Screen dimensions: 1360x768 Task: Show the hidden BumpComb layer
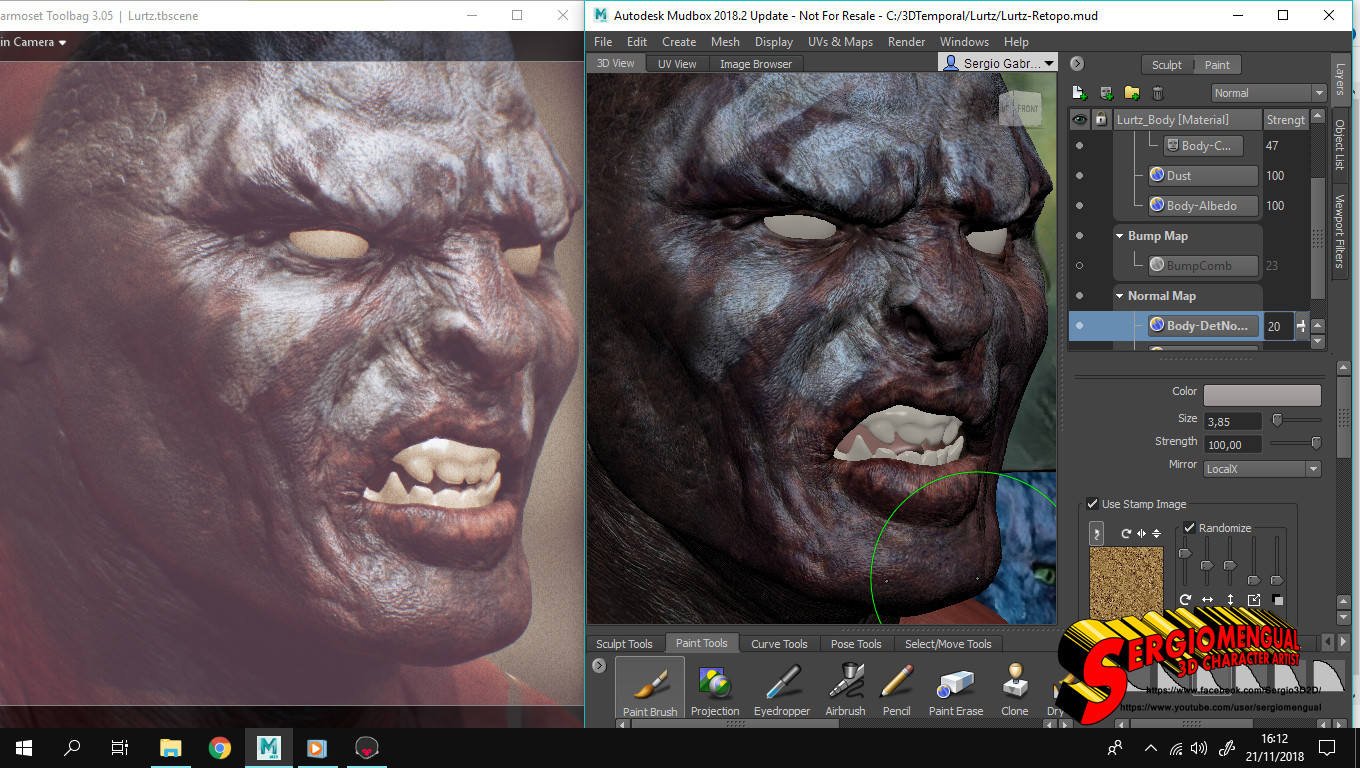click(x=1079, y=266)
